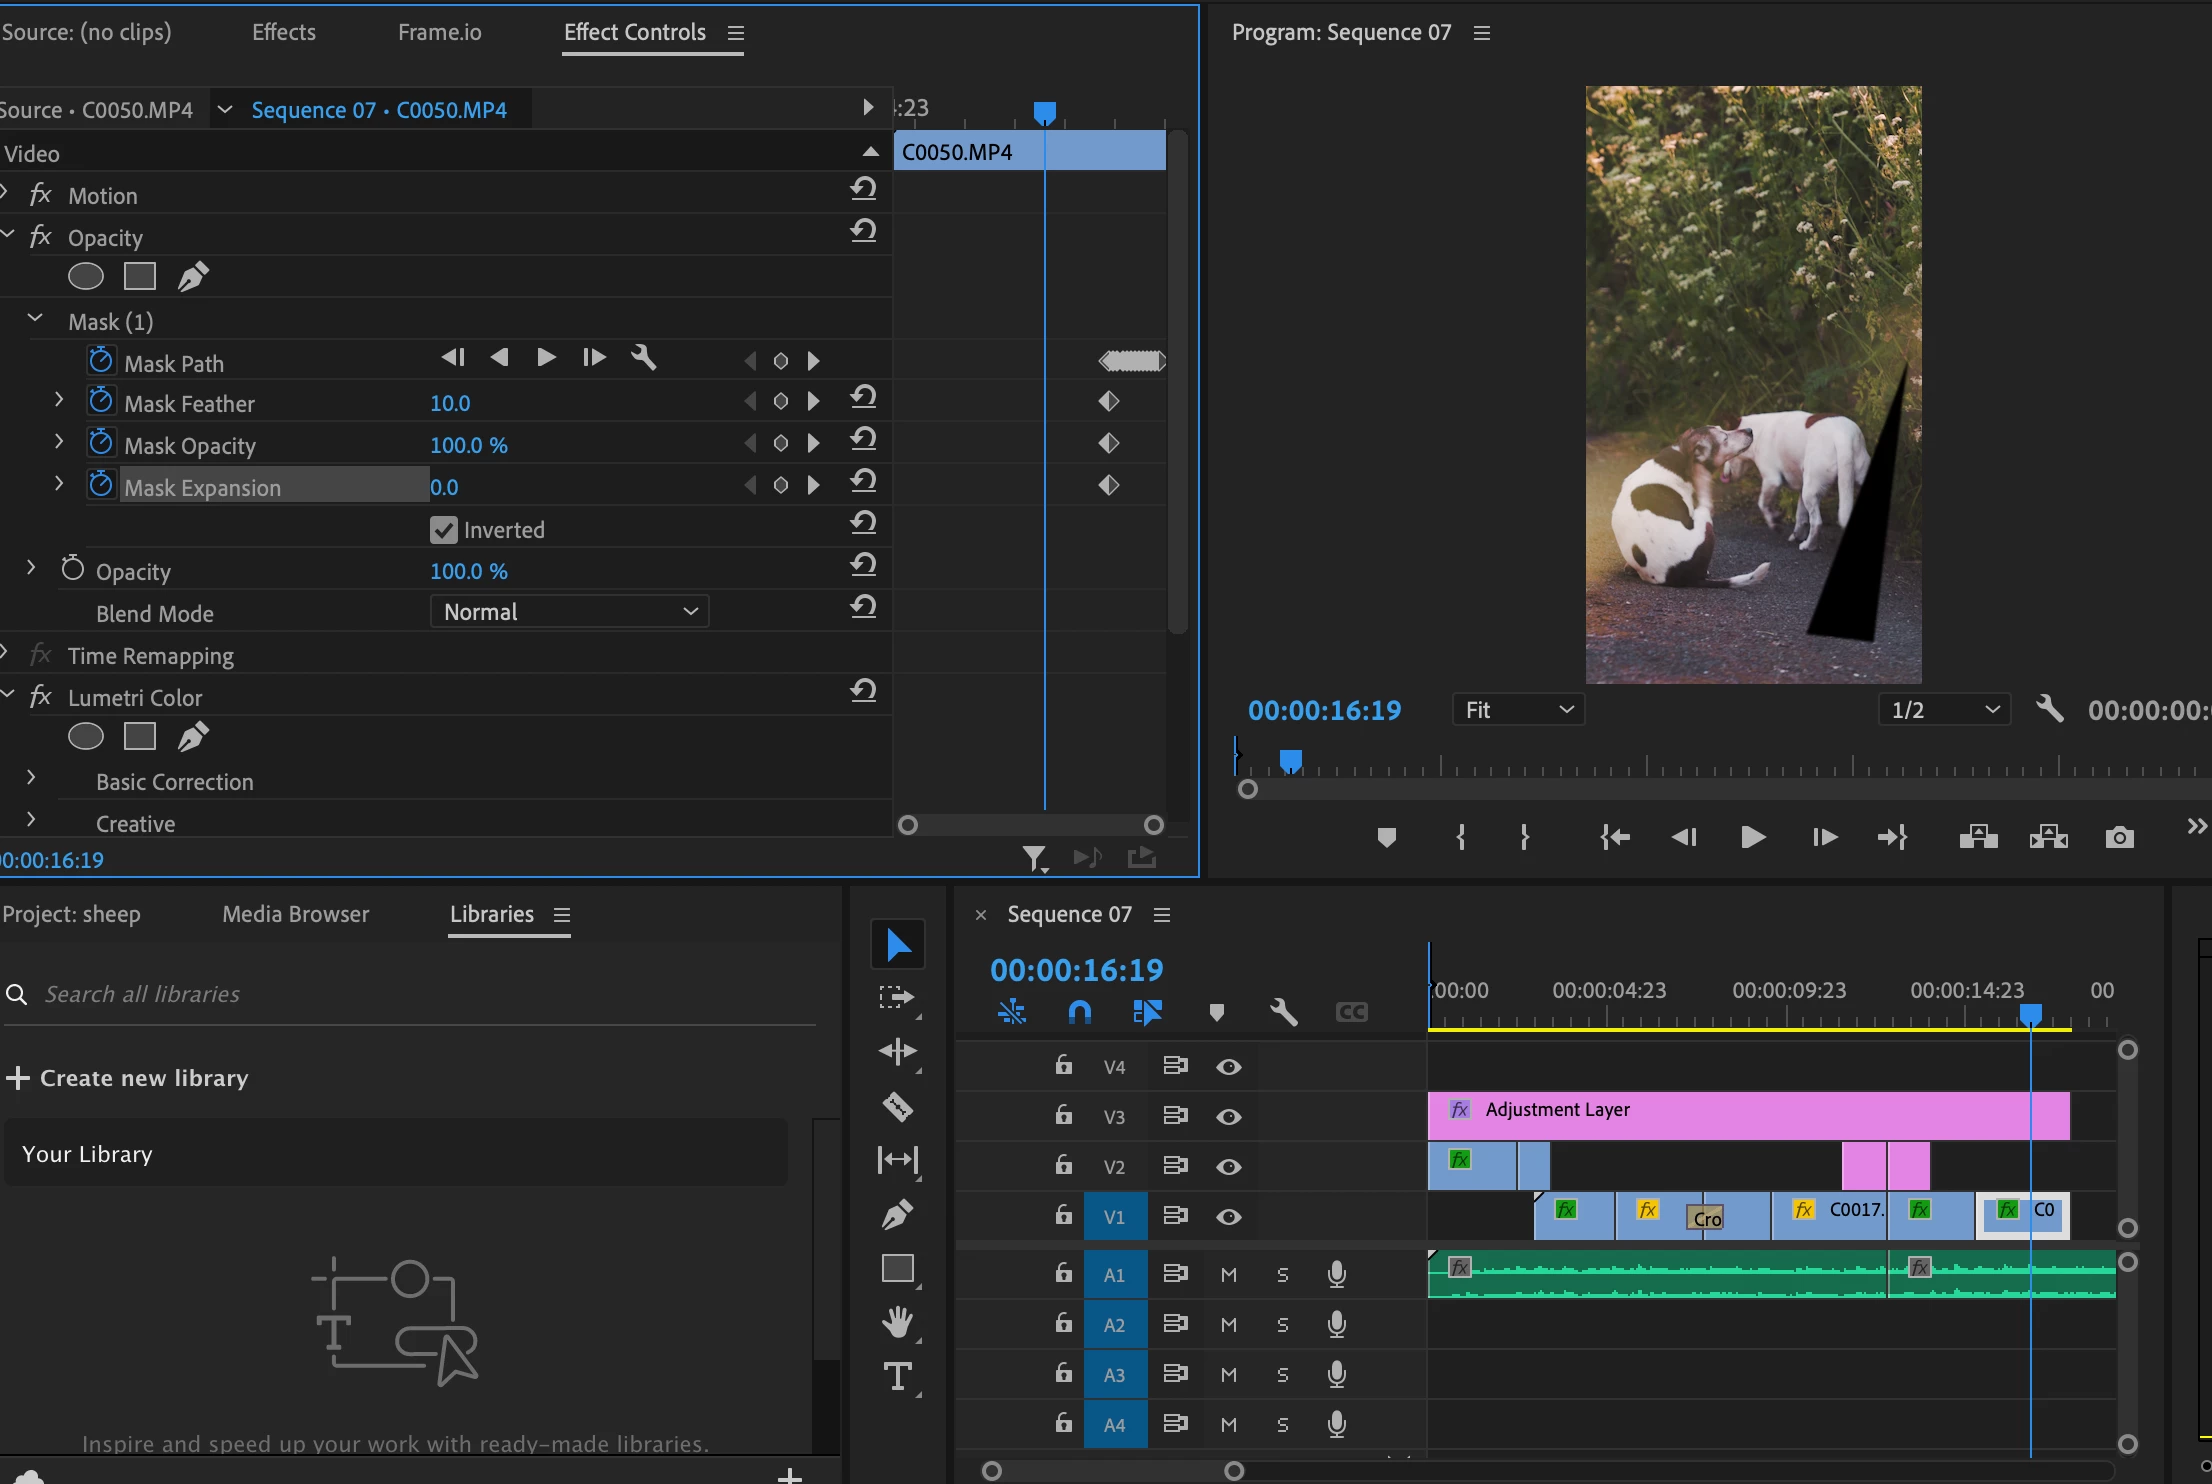Hide track V3 with its eye icon
Image resolution: width=2212 pixels, height=1484 pixels.
point(1229,1117)
